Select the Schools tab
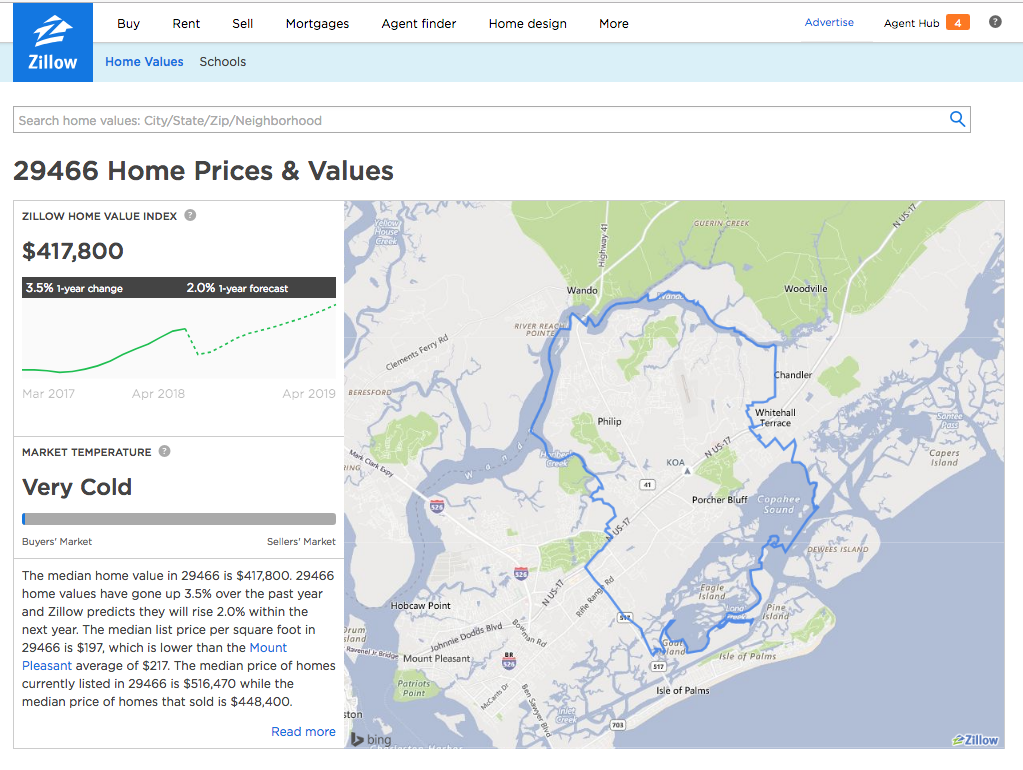This screenshot has height=770, width=1023. point(222,61)
